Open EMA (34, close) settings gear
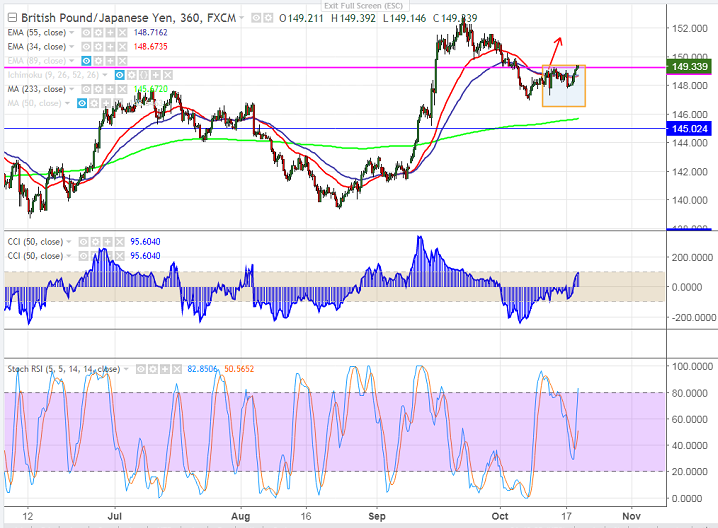Viewport: 718px width, 528px height. click(98, 47)
